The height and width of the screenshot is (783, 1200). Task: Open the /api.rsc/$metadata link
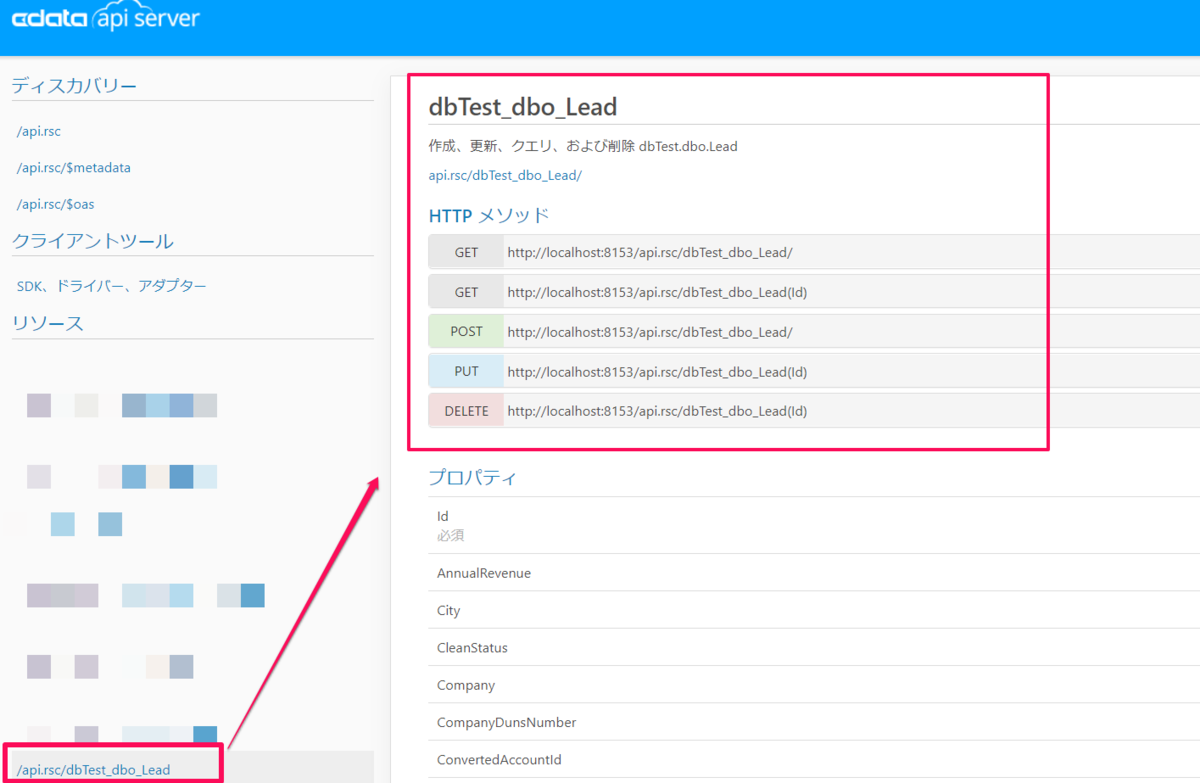tap(74, 168)
